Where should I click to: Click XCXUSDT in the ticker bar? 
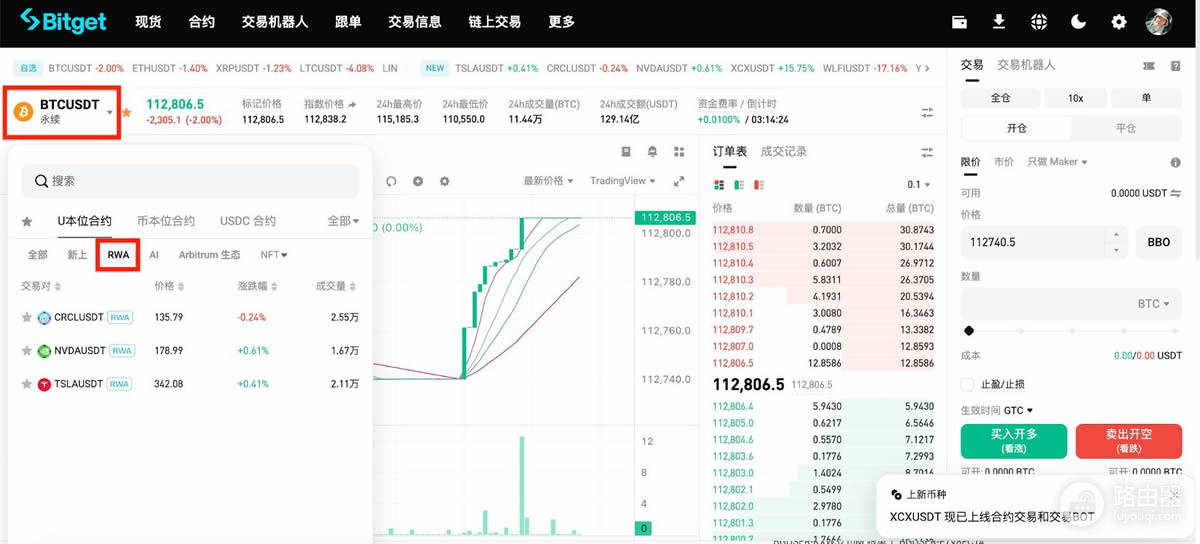(x=774, y=68)
